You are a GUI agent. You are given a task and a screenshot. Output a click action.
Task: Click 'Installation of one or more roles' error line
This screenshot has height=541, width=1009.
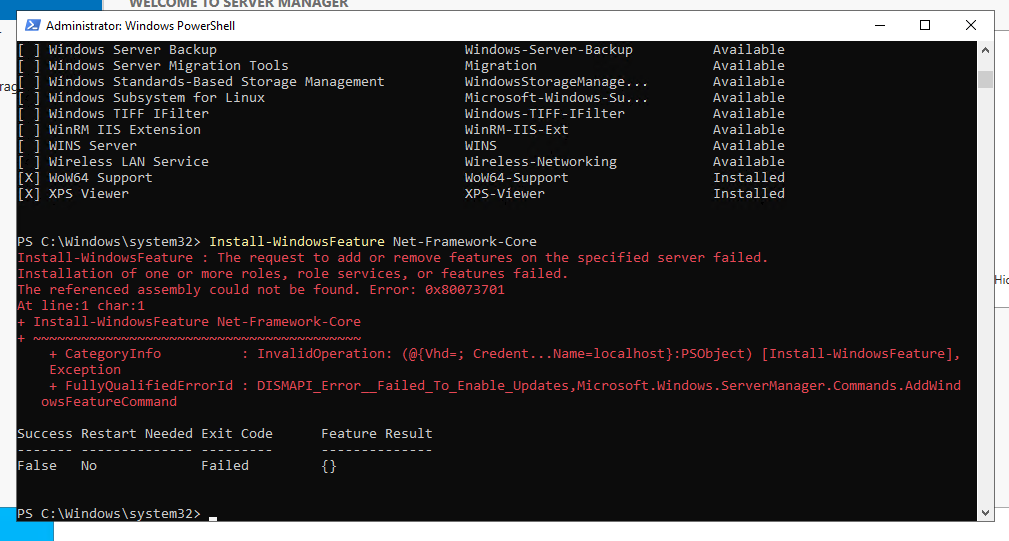coord(293,274)
